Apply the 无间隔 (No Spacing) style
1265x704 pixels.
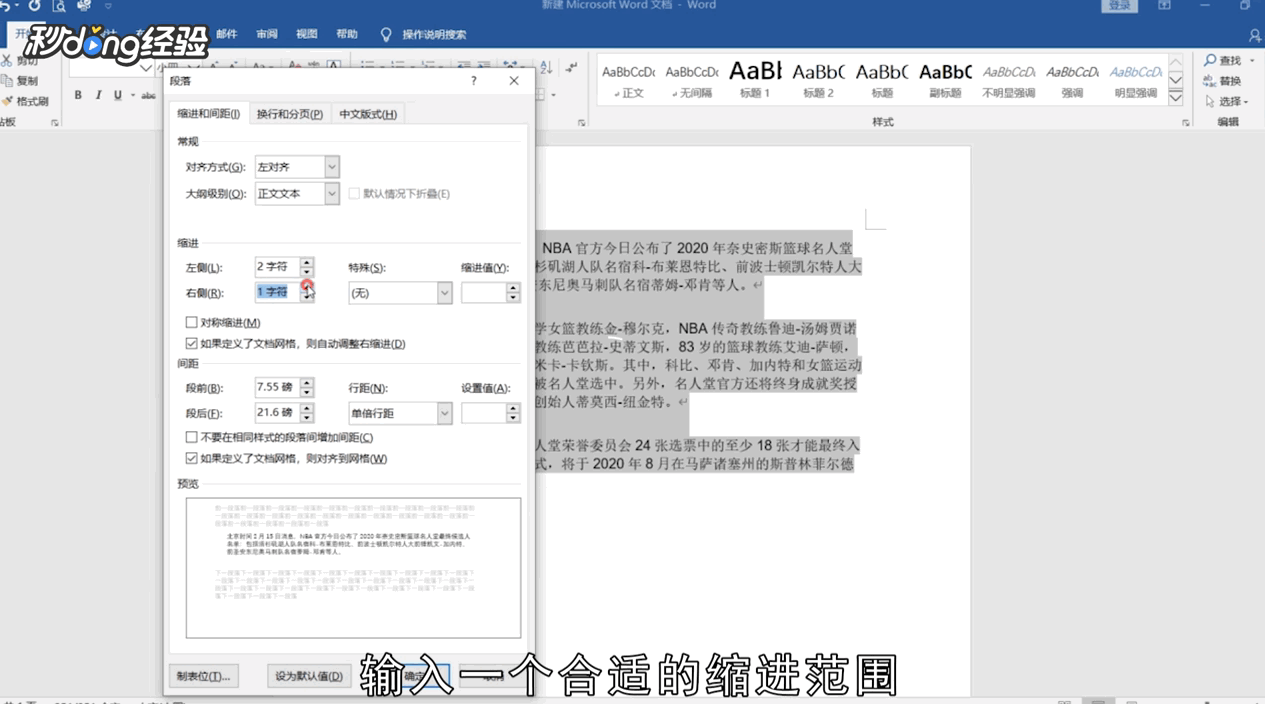click(691, 80)
